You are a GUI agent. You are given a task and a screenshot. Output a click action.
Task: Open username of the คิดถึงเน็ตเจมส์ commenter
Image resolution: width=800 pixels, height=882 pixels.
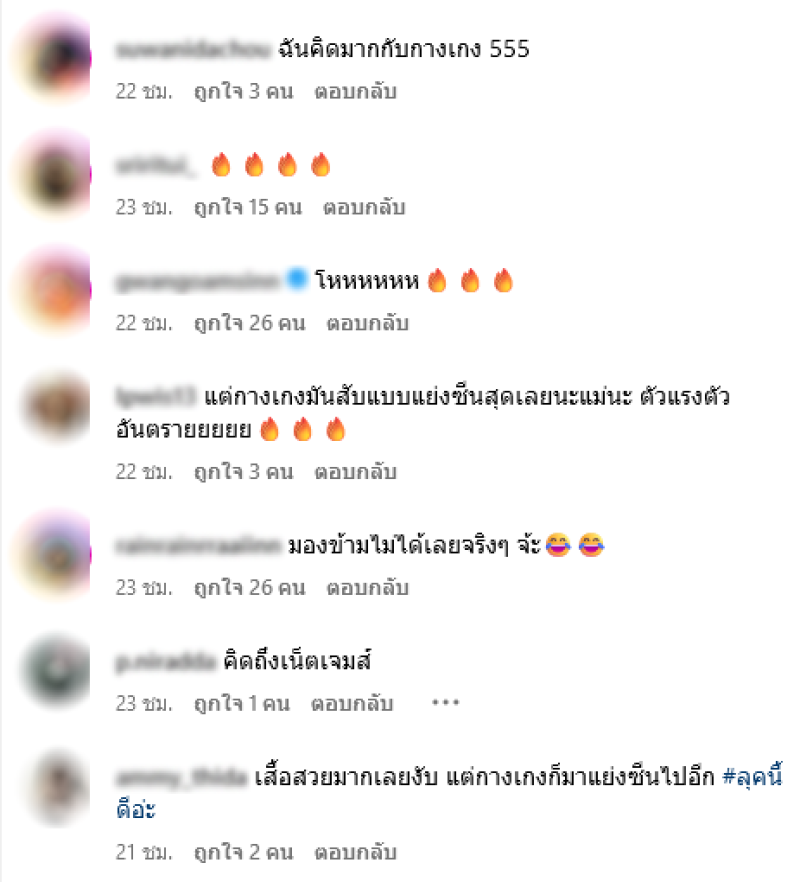pyautogui.click(x=165, y=661)
